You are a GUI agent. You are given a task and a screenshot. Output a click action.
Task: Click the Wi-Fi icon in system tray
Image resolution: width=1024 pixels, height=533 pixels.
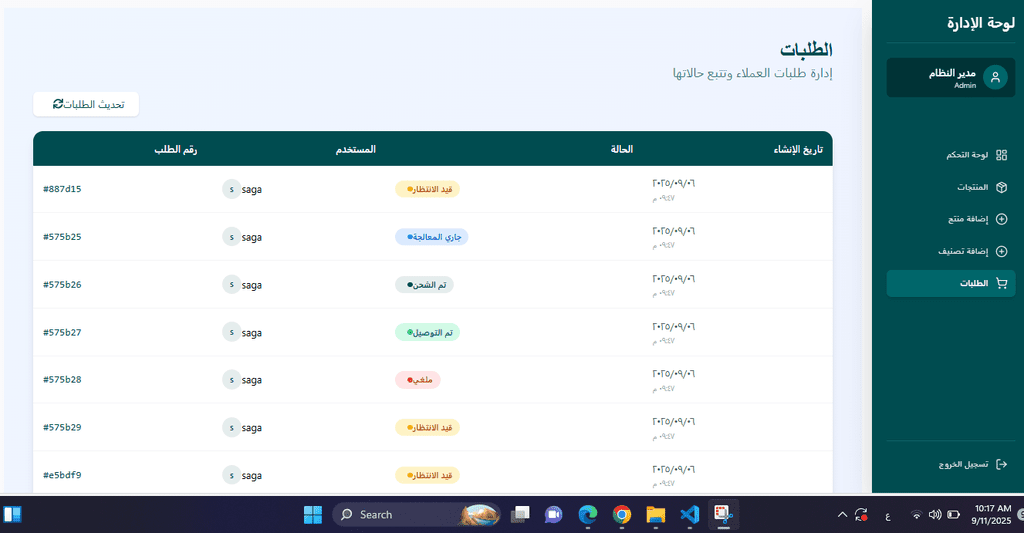click(916, 515)
